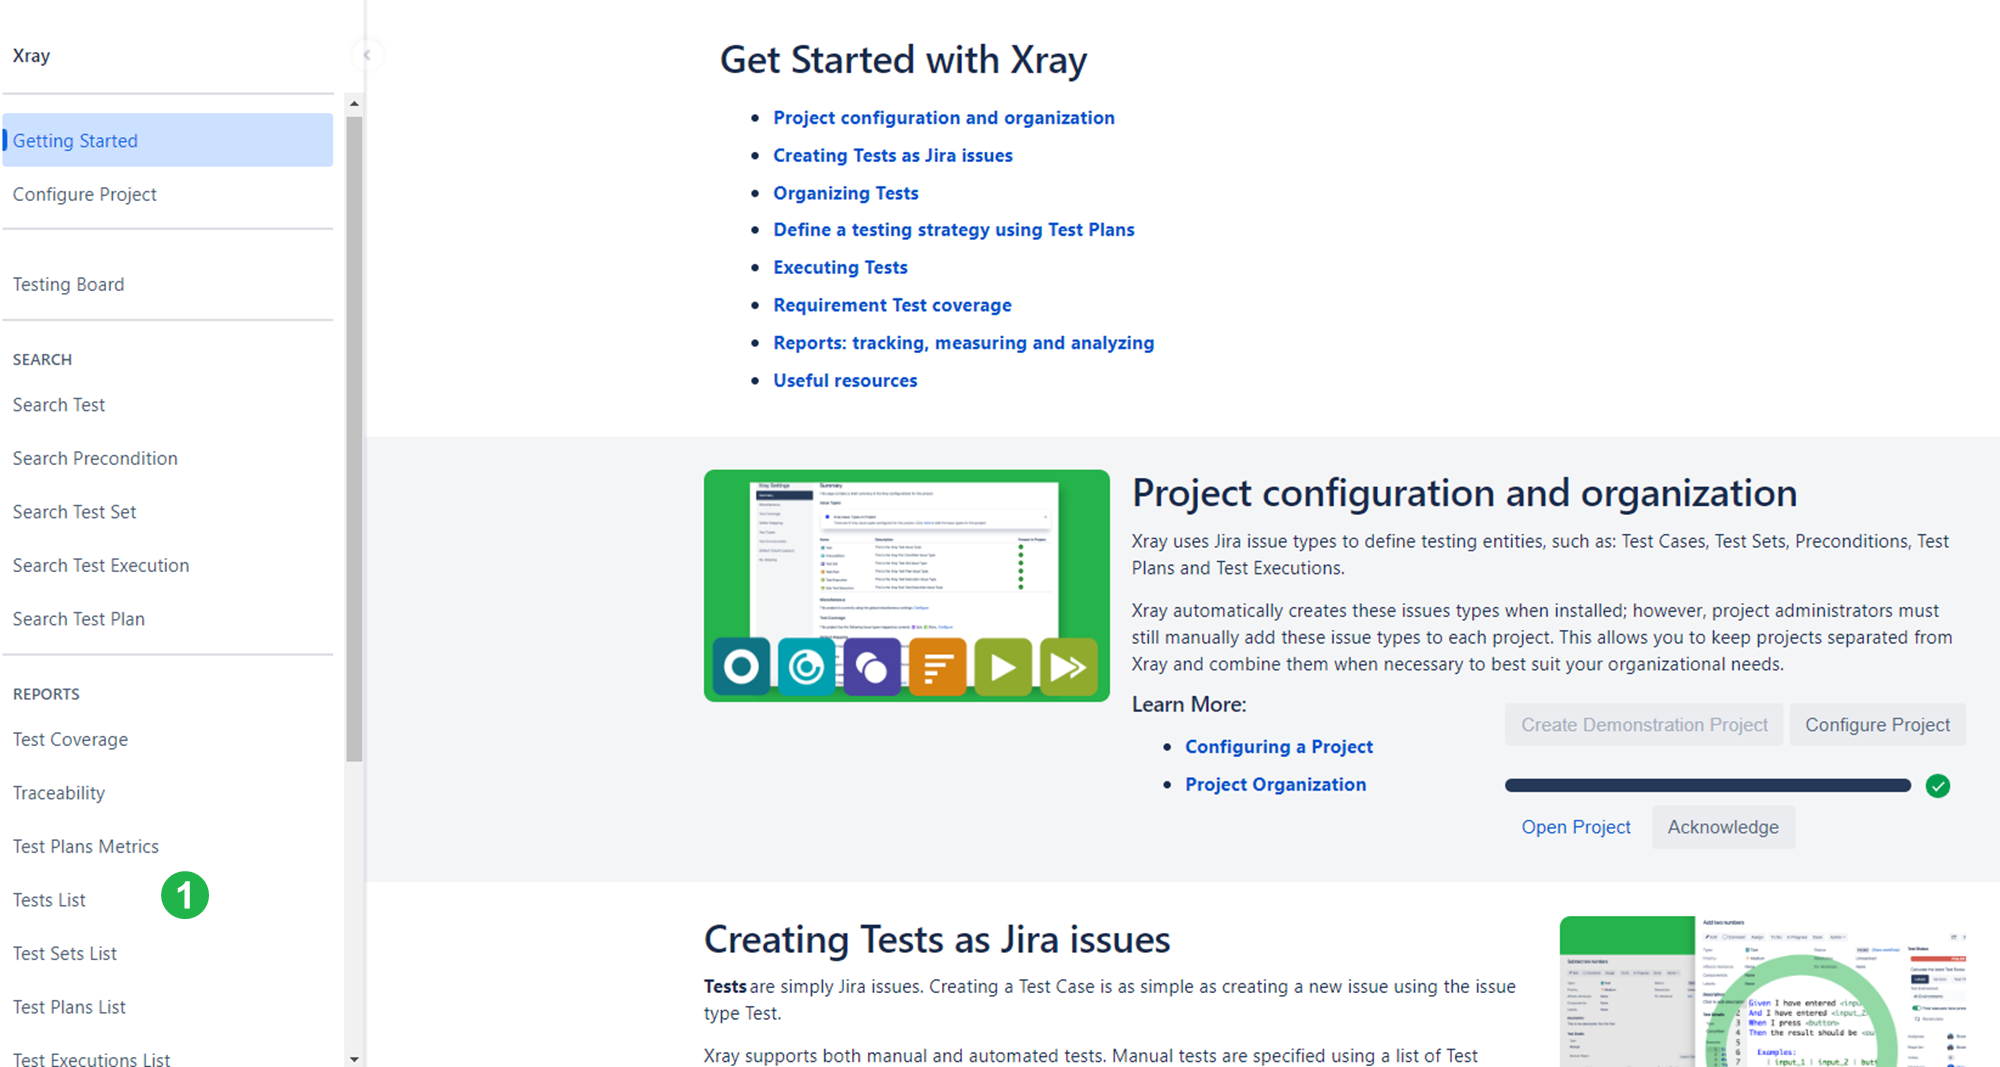
Task: Open Search Test Execution page
Action: tap(168, 565)
